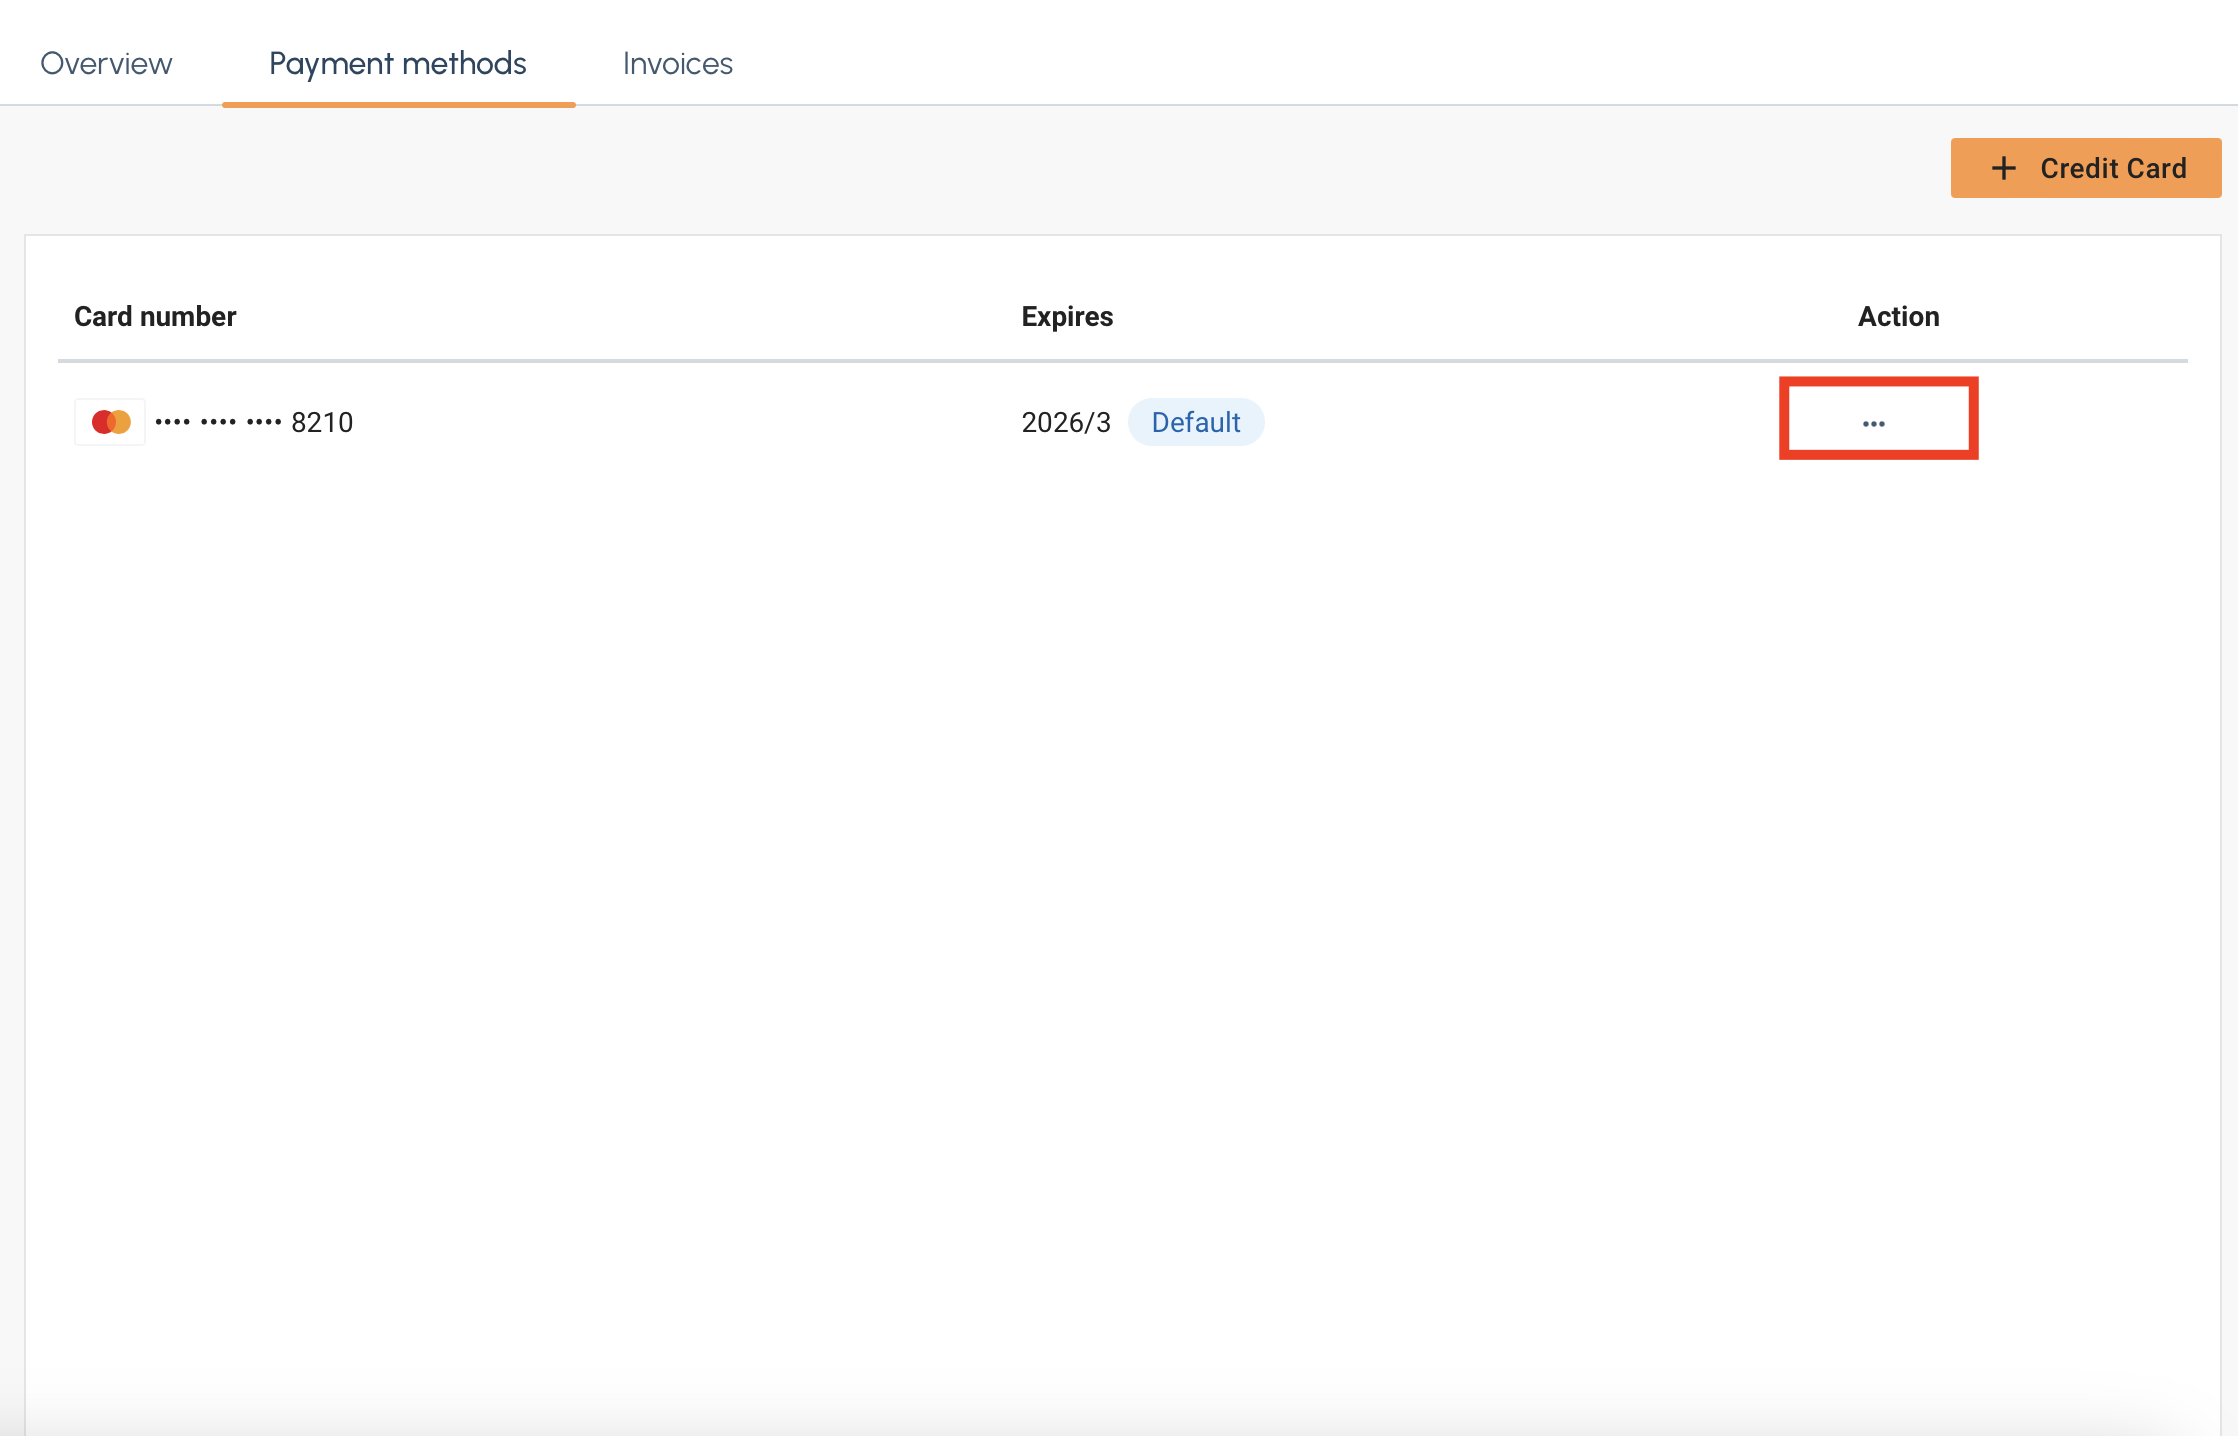The width and height of the screenshot is (2238, 1436).
Task: Open the Invoices tab
Action: [677, 63]
